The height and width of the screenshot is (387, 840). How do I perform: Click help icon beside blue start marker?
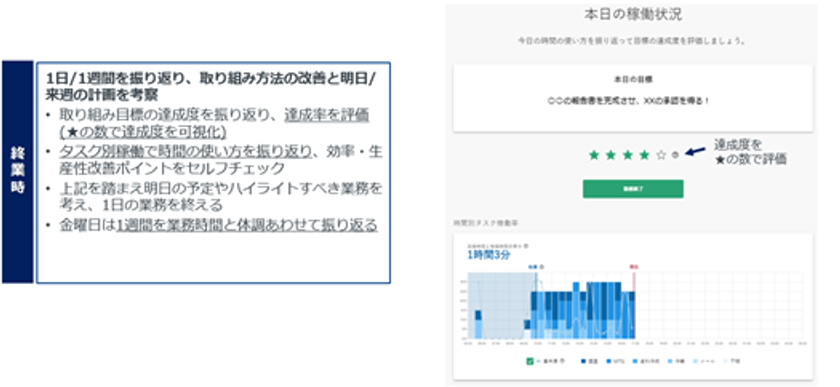tap(542, 267)
